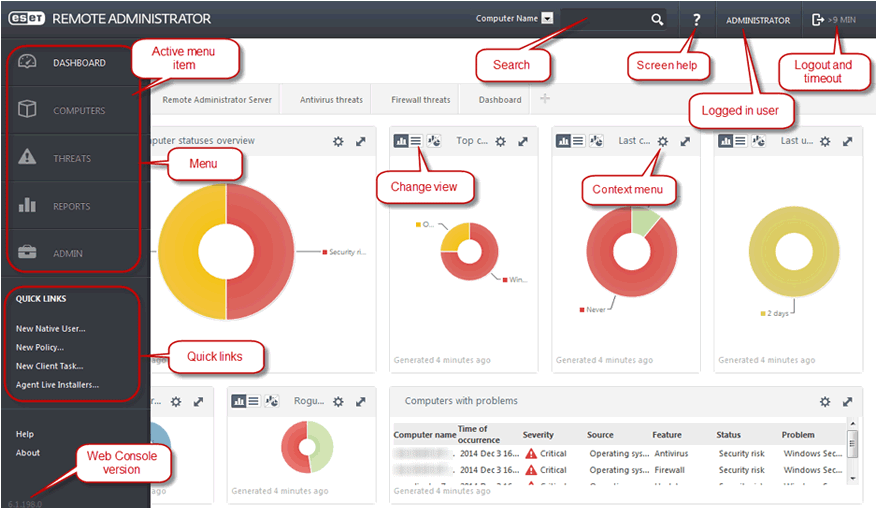Open the Admin briefcase section

pyautogui.click(x=27, y=252)
